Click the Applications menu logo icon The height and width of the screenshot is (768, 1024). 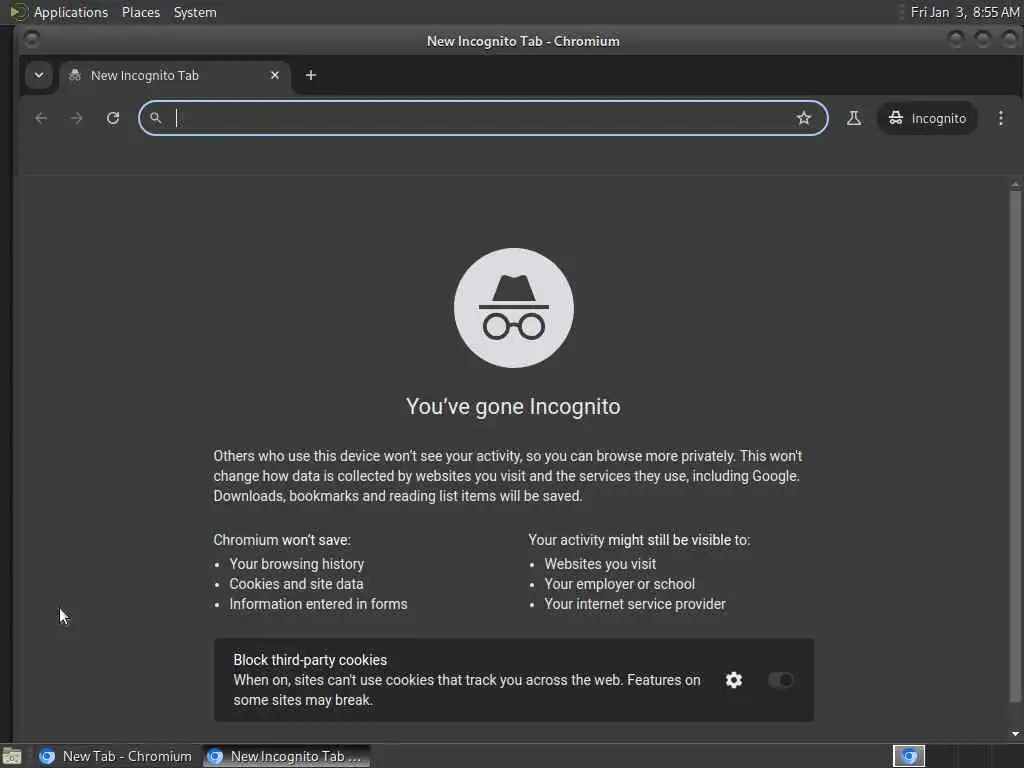pos(18,12)
